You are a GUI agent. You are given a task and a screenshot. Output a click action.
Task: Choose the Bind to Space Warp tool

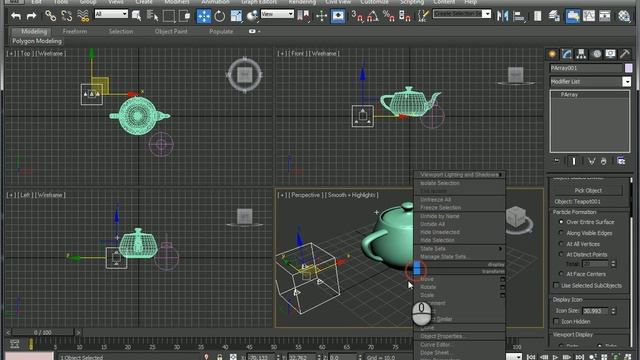tap(83, 16)
